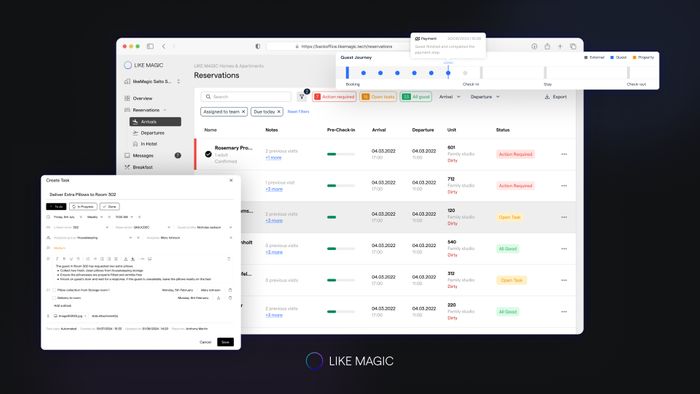Toggle the Open tasks filter chip
This screenshot has height=394, width=700.
pyautogui.click(x=378, y=96)
